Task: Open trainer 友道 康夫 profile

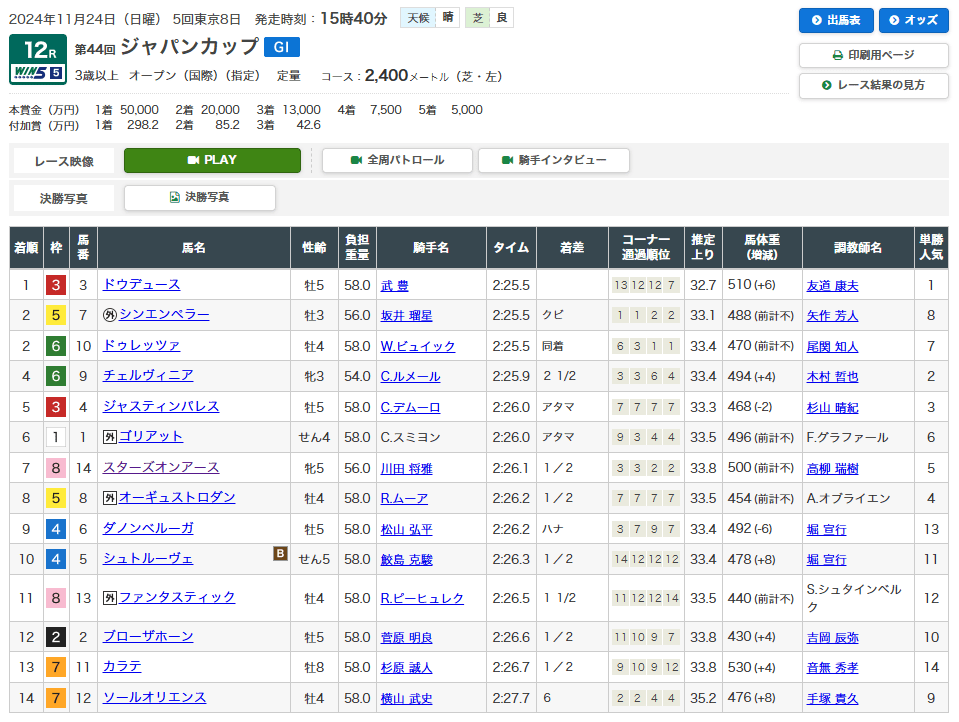Action: pyautogui.click(x=832, y=286)
